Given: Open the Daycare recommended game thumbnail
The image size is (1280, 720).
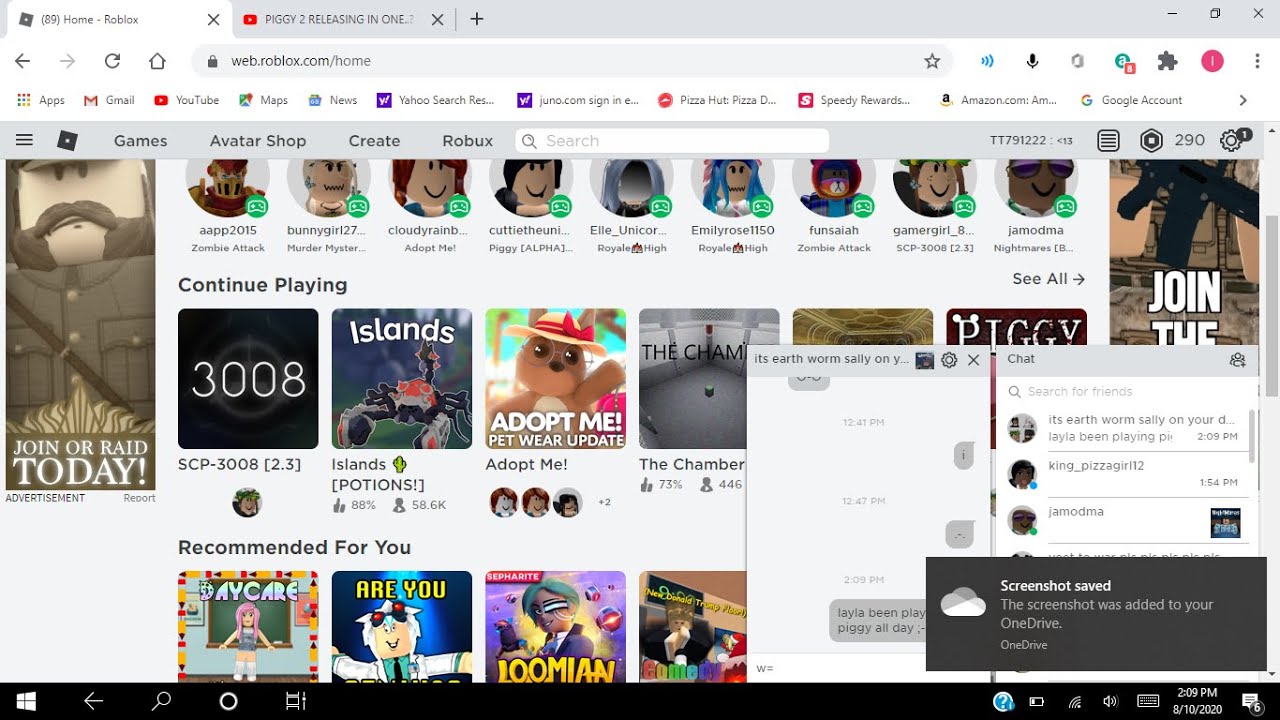Looking at the screenshot, I should coord(248,627).
